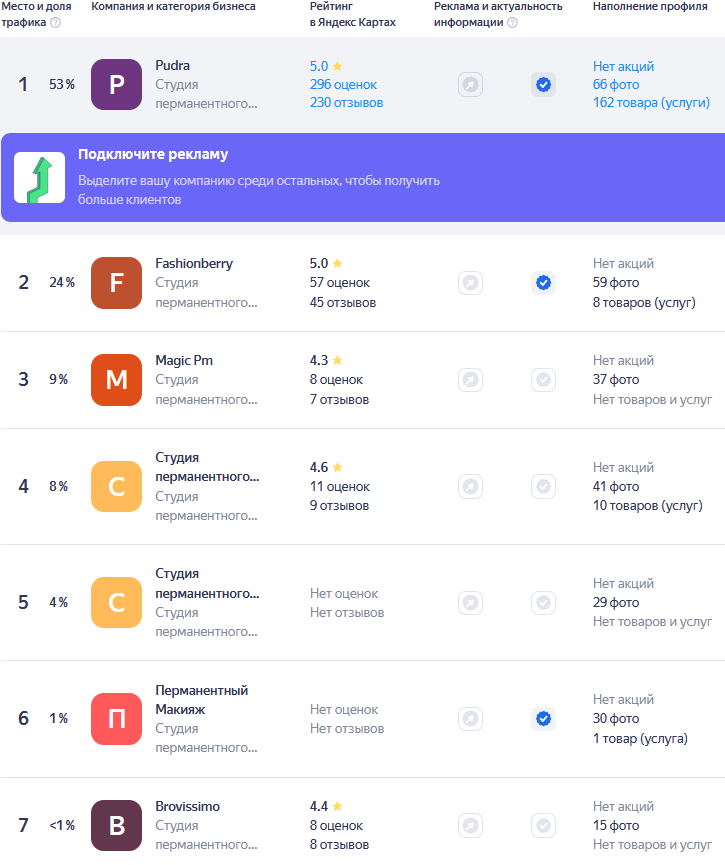Viewport: 725px width, 865px height.
Task: Click the help icon next to Реклама и актуальность информации
Action: point(512,23)
